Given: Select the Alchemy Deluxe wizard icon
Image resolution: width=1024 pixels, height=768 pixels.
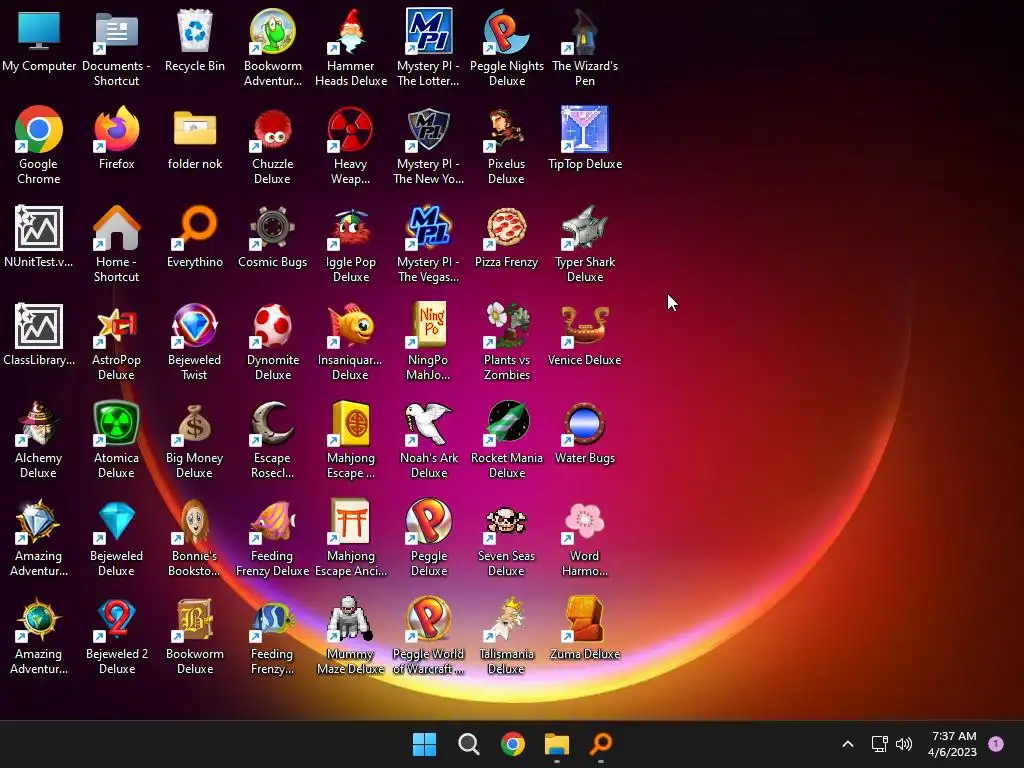Looking at the screenshot, I should 39,424.
